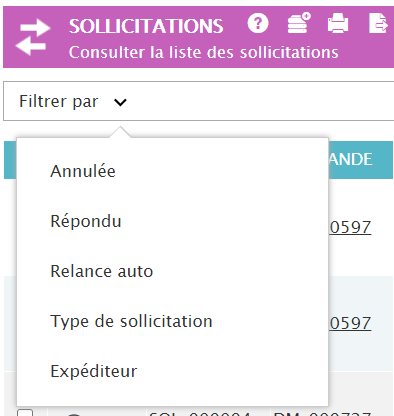Select Répondu from filter menu

[86, 221]
